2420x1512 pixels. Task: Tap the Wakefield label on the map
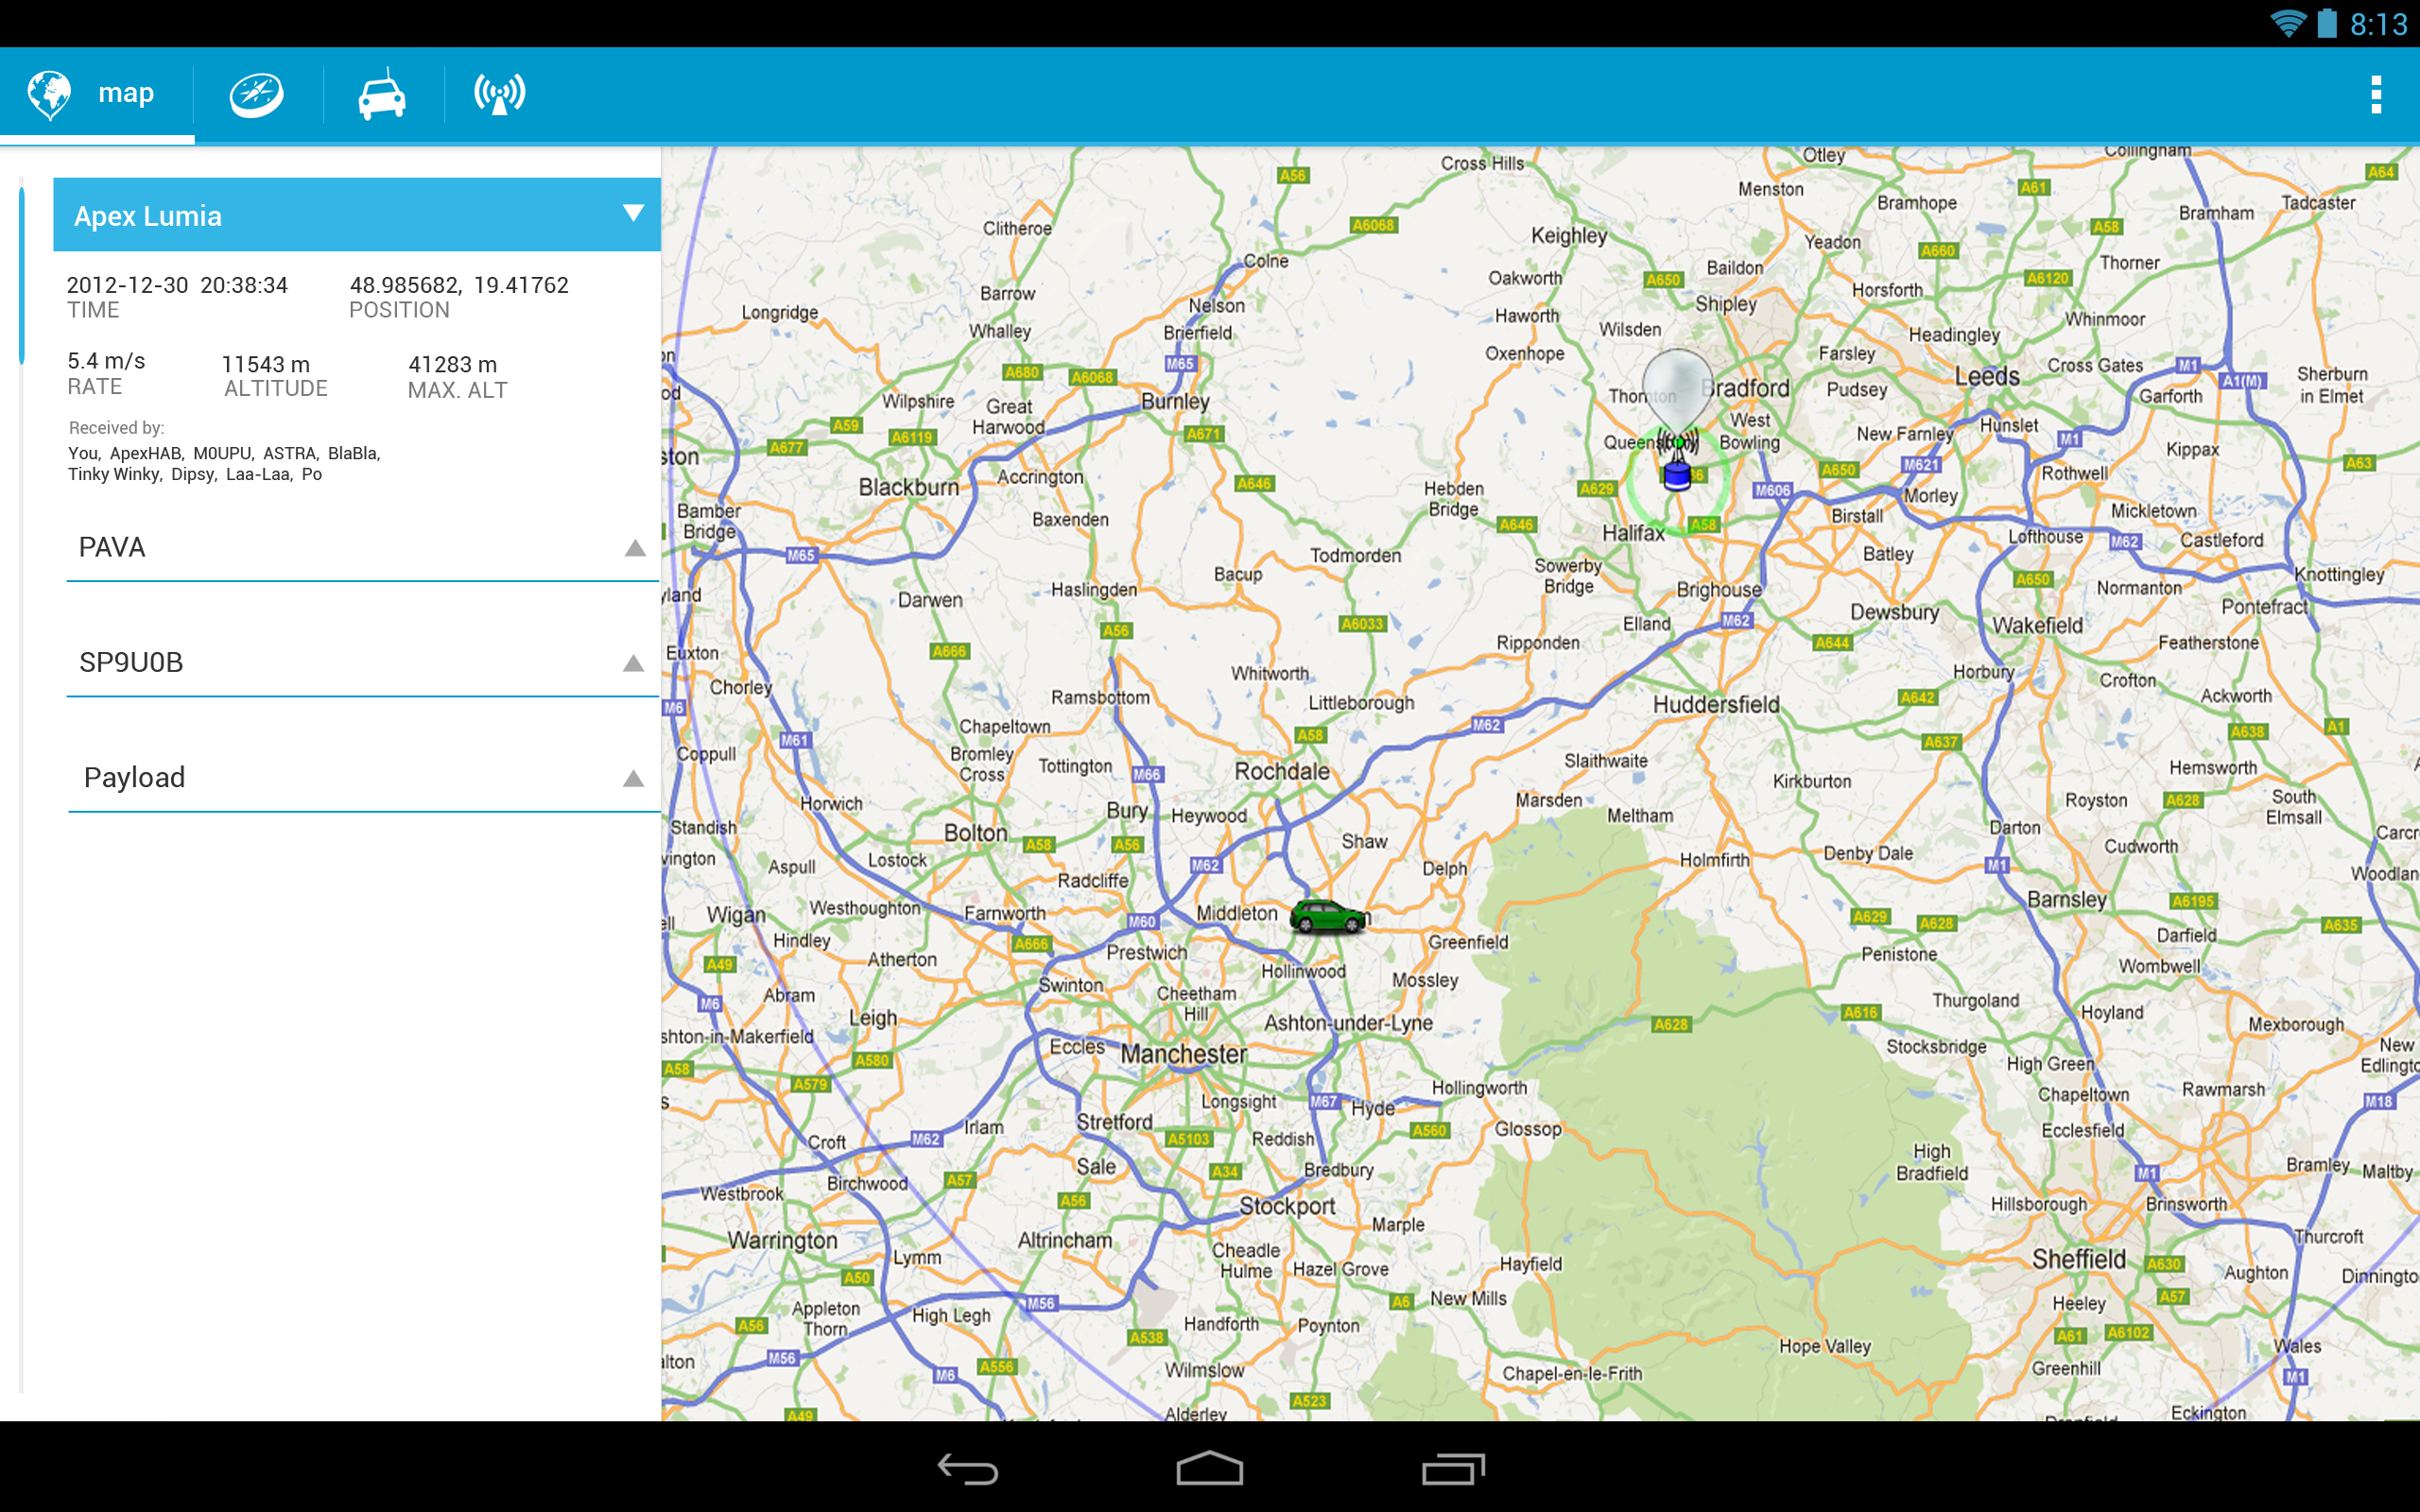[2038, 625]
